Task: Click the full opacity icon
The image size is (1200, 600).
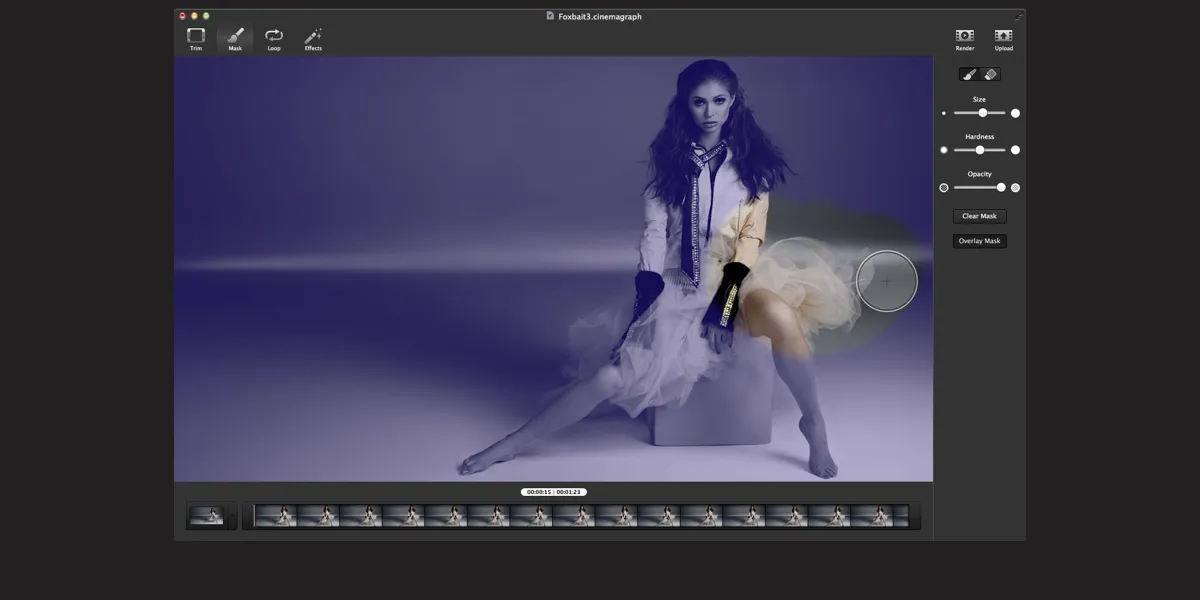Action: click(1015, 187)
